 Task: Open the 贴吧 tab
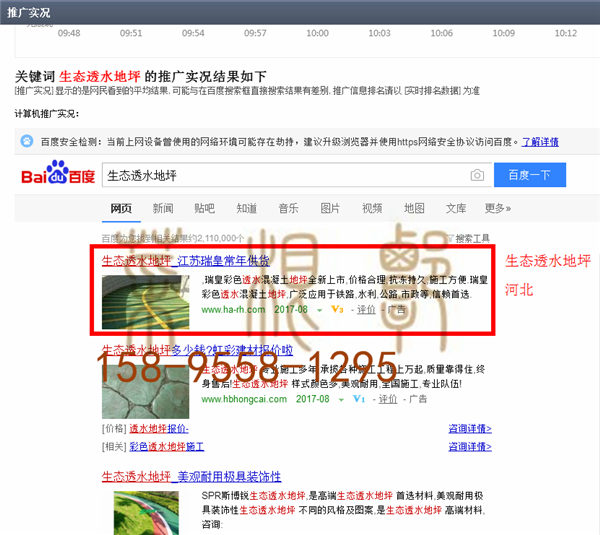(204, 208)
